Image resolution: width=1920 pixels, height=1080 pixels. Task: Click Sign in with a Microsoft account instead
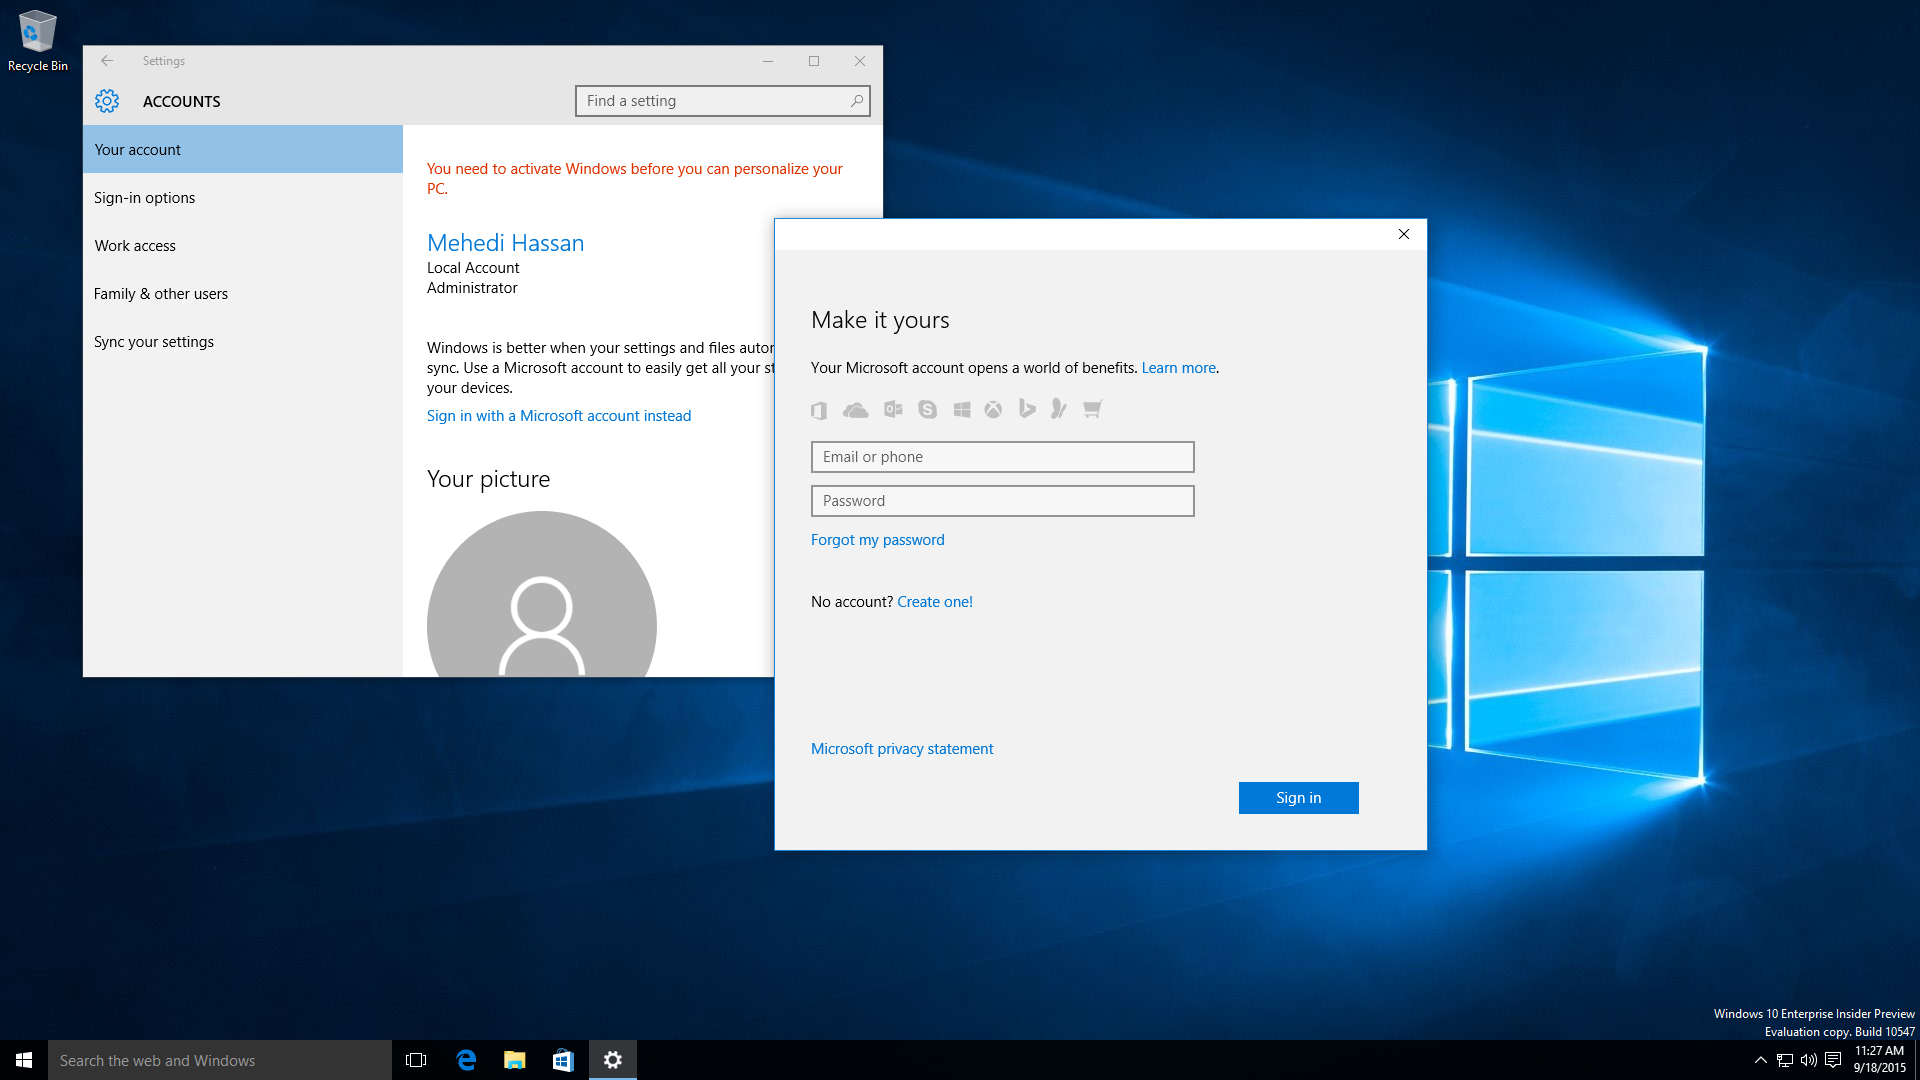coord(559,416)
